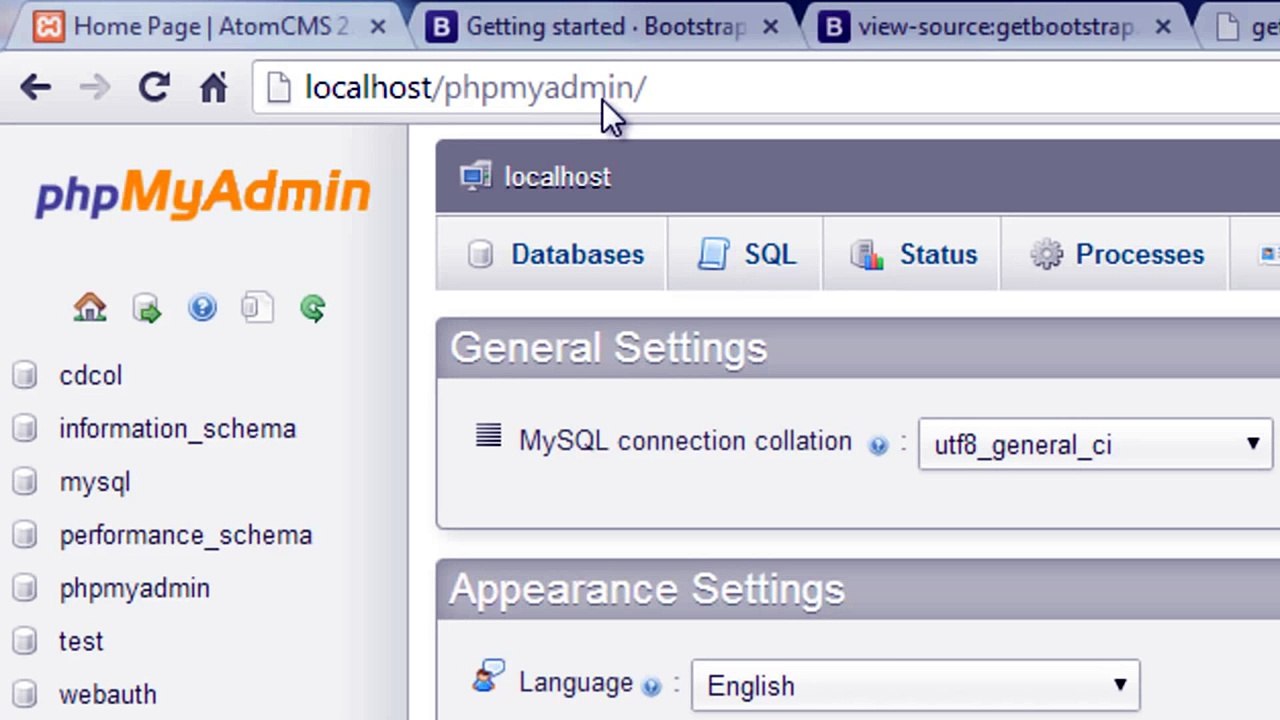Open phpMyAdmin documentation help icon
Viewport: 1280px width, 720px height.
202,308
